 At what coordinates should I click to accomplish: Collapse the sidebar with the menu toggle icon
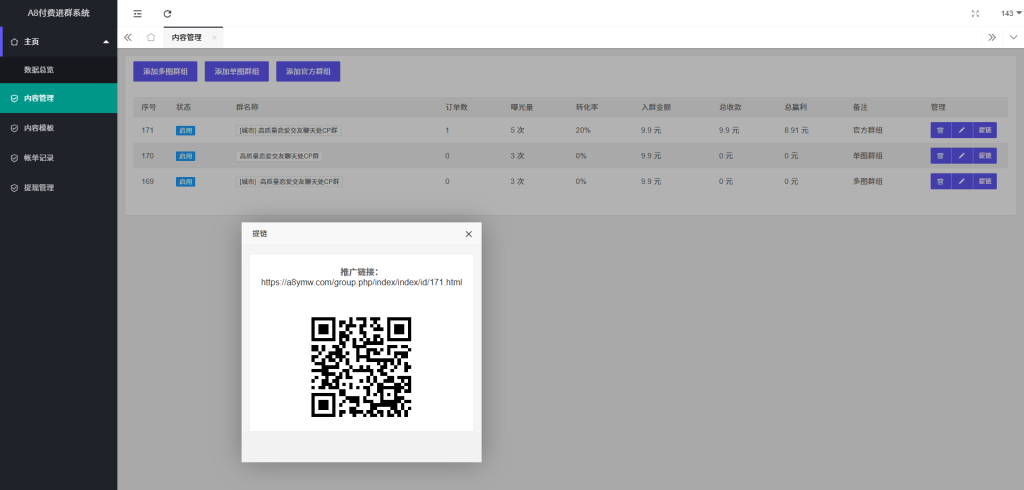pos(137,14)
